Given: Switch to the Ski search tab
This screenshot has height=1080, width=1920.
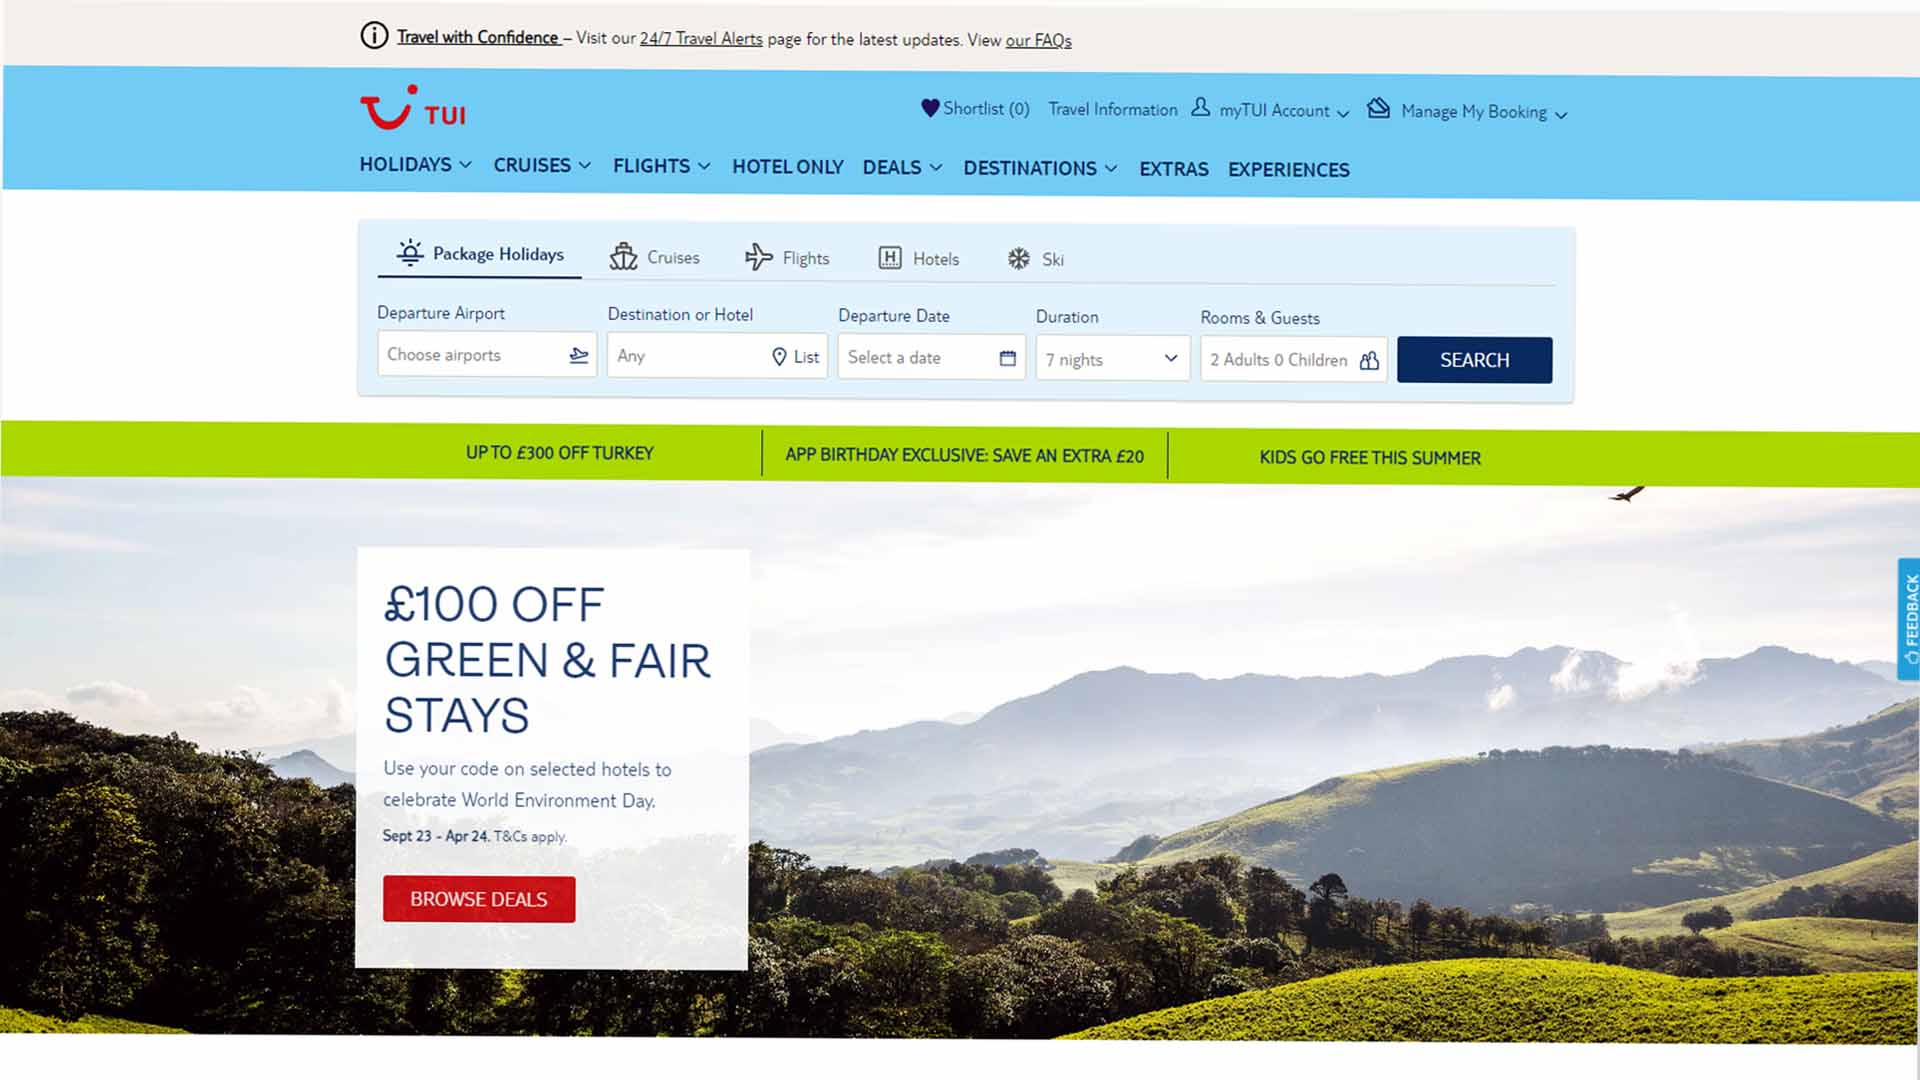Looking at the screenshot, I should tap(1035, 259).
